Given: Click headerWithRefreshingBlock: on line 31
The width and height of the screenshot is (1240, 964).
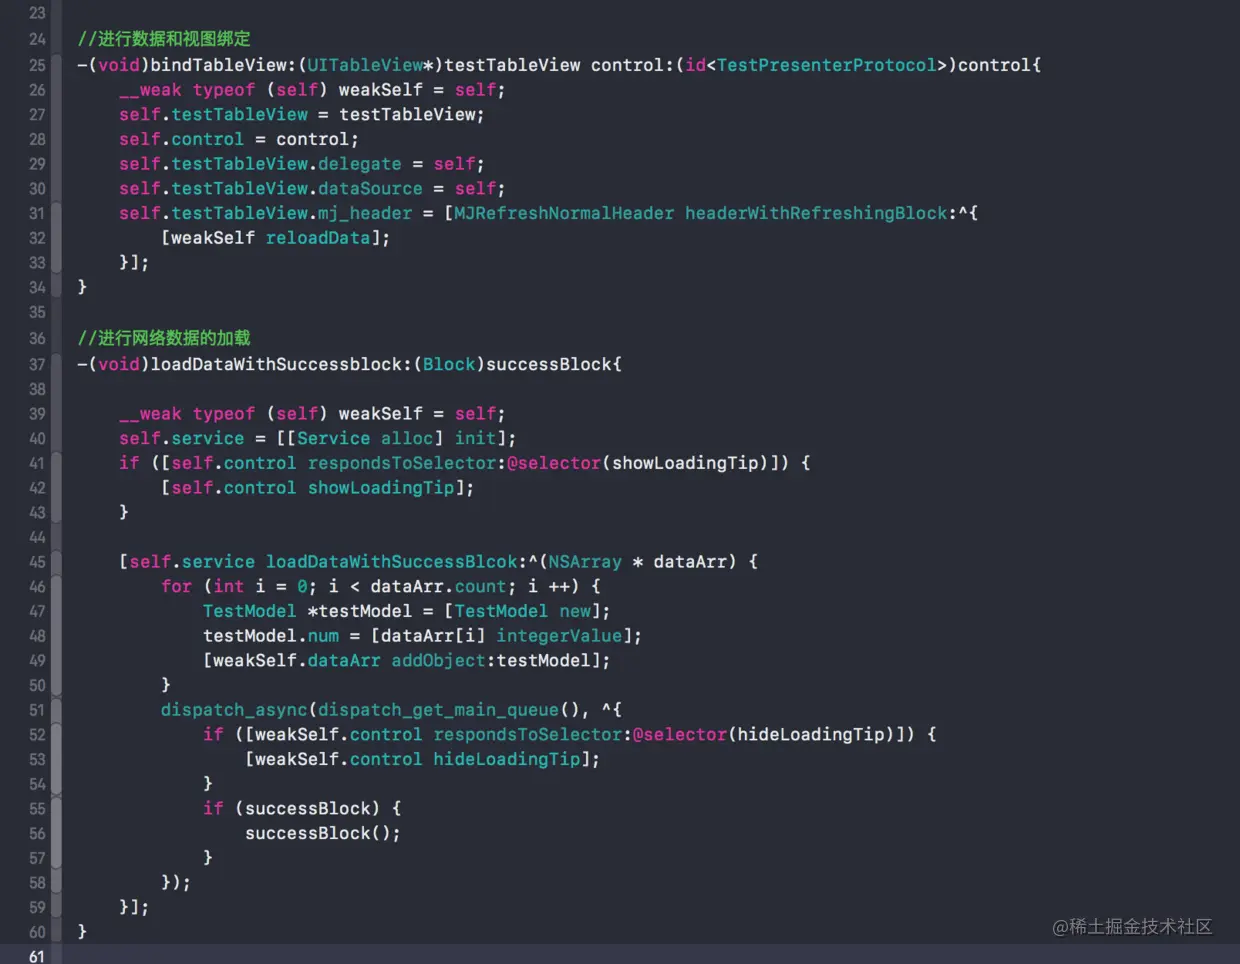Looking at the screenshot, I should point(821,213).
